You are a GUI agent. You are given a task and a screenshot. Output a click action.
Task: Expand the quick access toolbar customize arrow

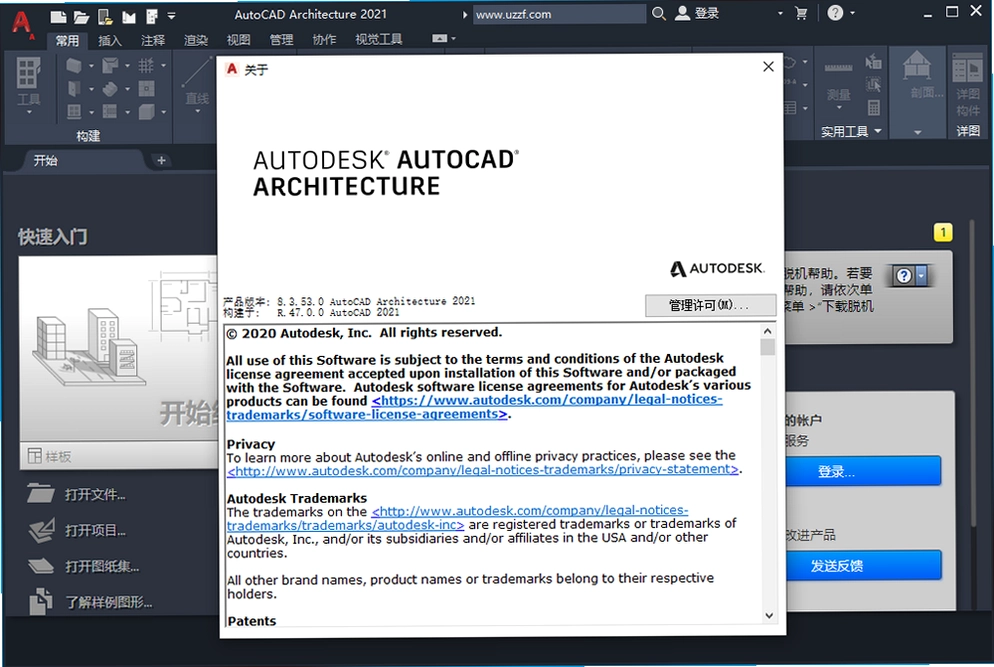tap(172, 16)
